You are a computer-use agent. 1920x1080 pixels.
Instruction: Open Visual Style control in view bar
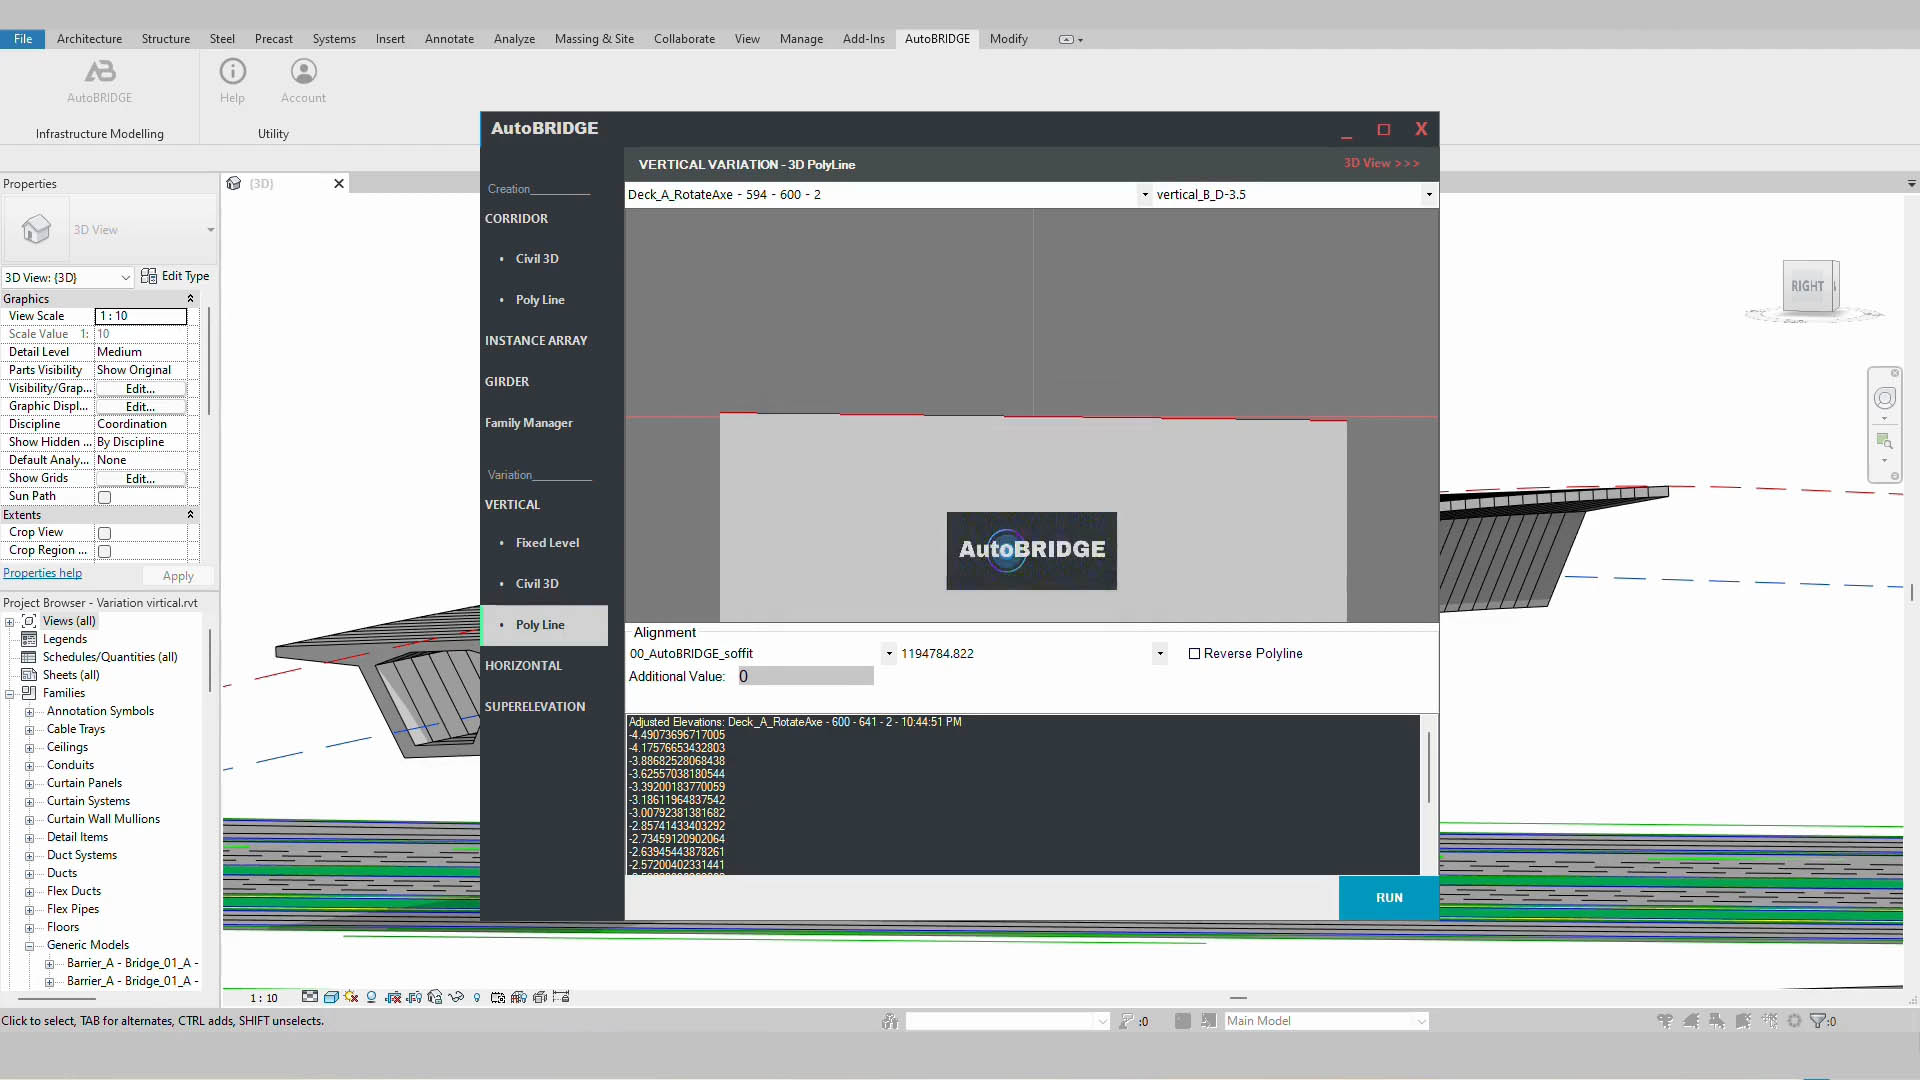[331, 997]
